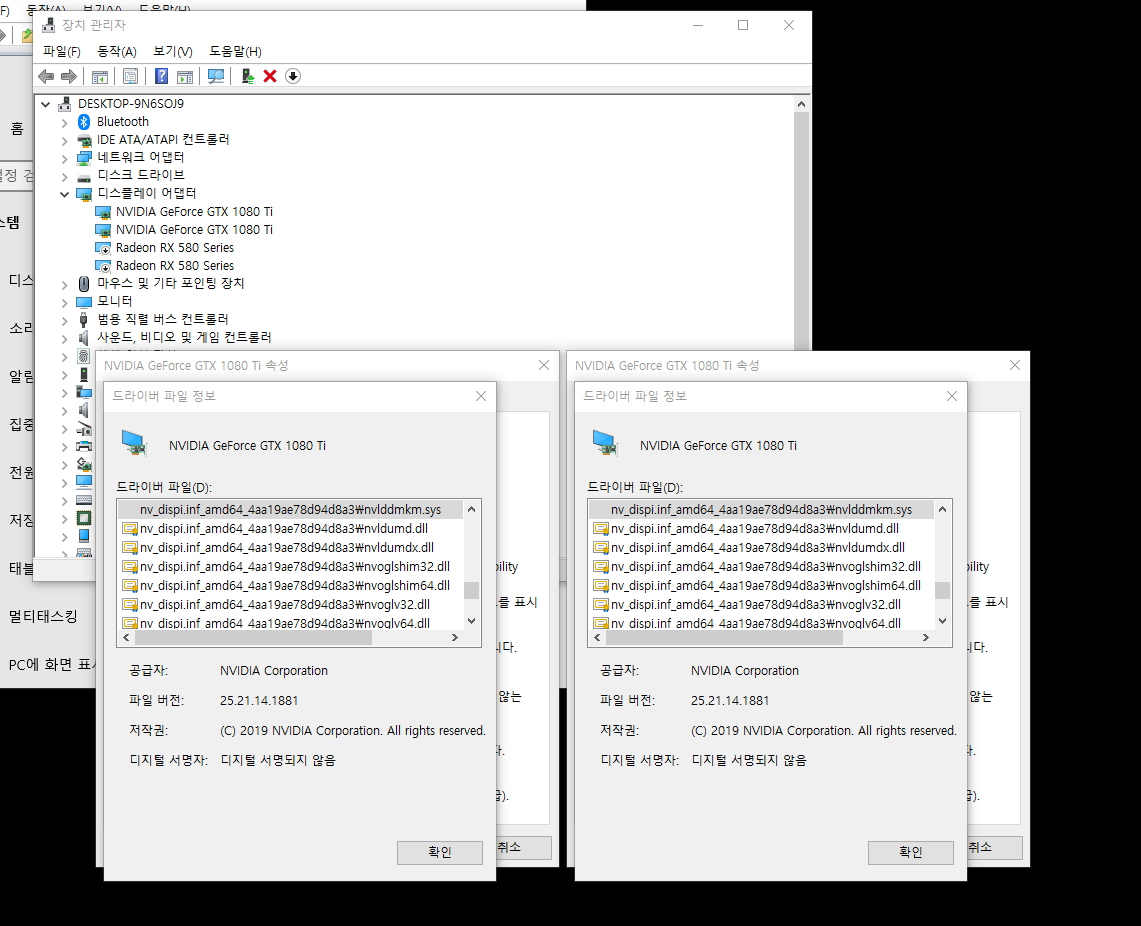Expand the 디스크 드라이브 category
Image resolution: width=1141 pixels, height=926 pixels.
[x=65, y=176]
